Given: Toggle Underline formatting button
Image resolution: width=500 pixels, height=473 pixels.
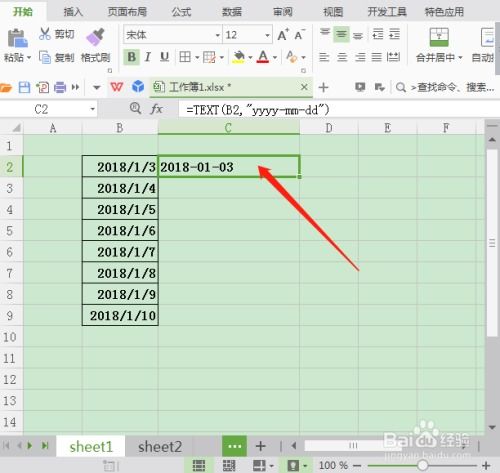Looking at the screenshot, I should pos(164,57).
